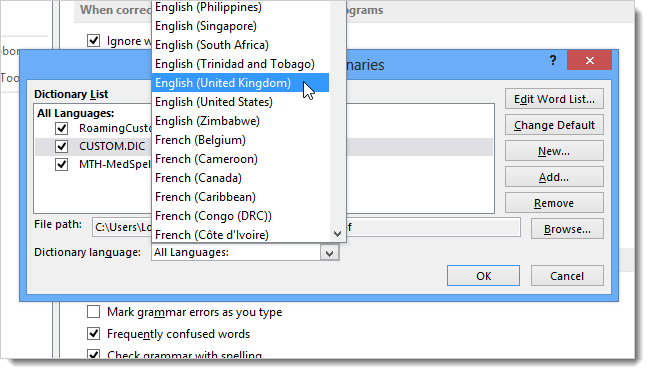Select English (Philippines) from the language list

tap(240, 7)
